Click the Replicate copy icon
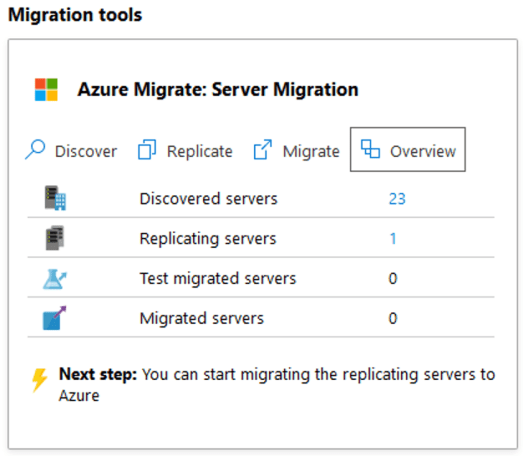Image resolution: width=528 pixels, height=456 pixels. (147, 150)
